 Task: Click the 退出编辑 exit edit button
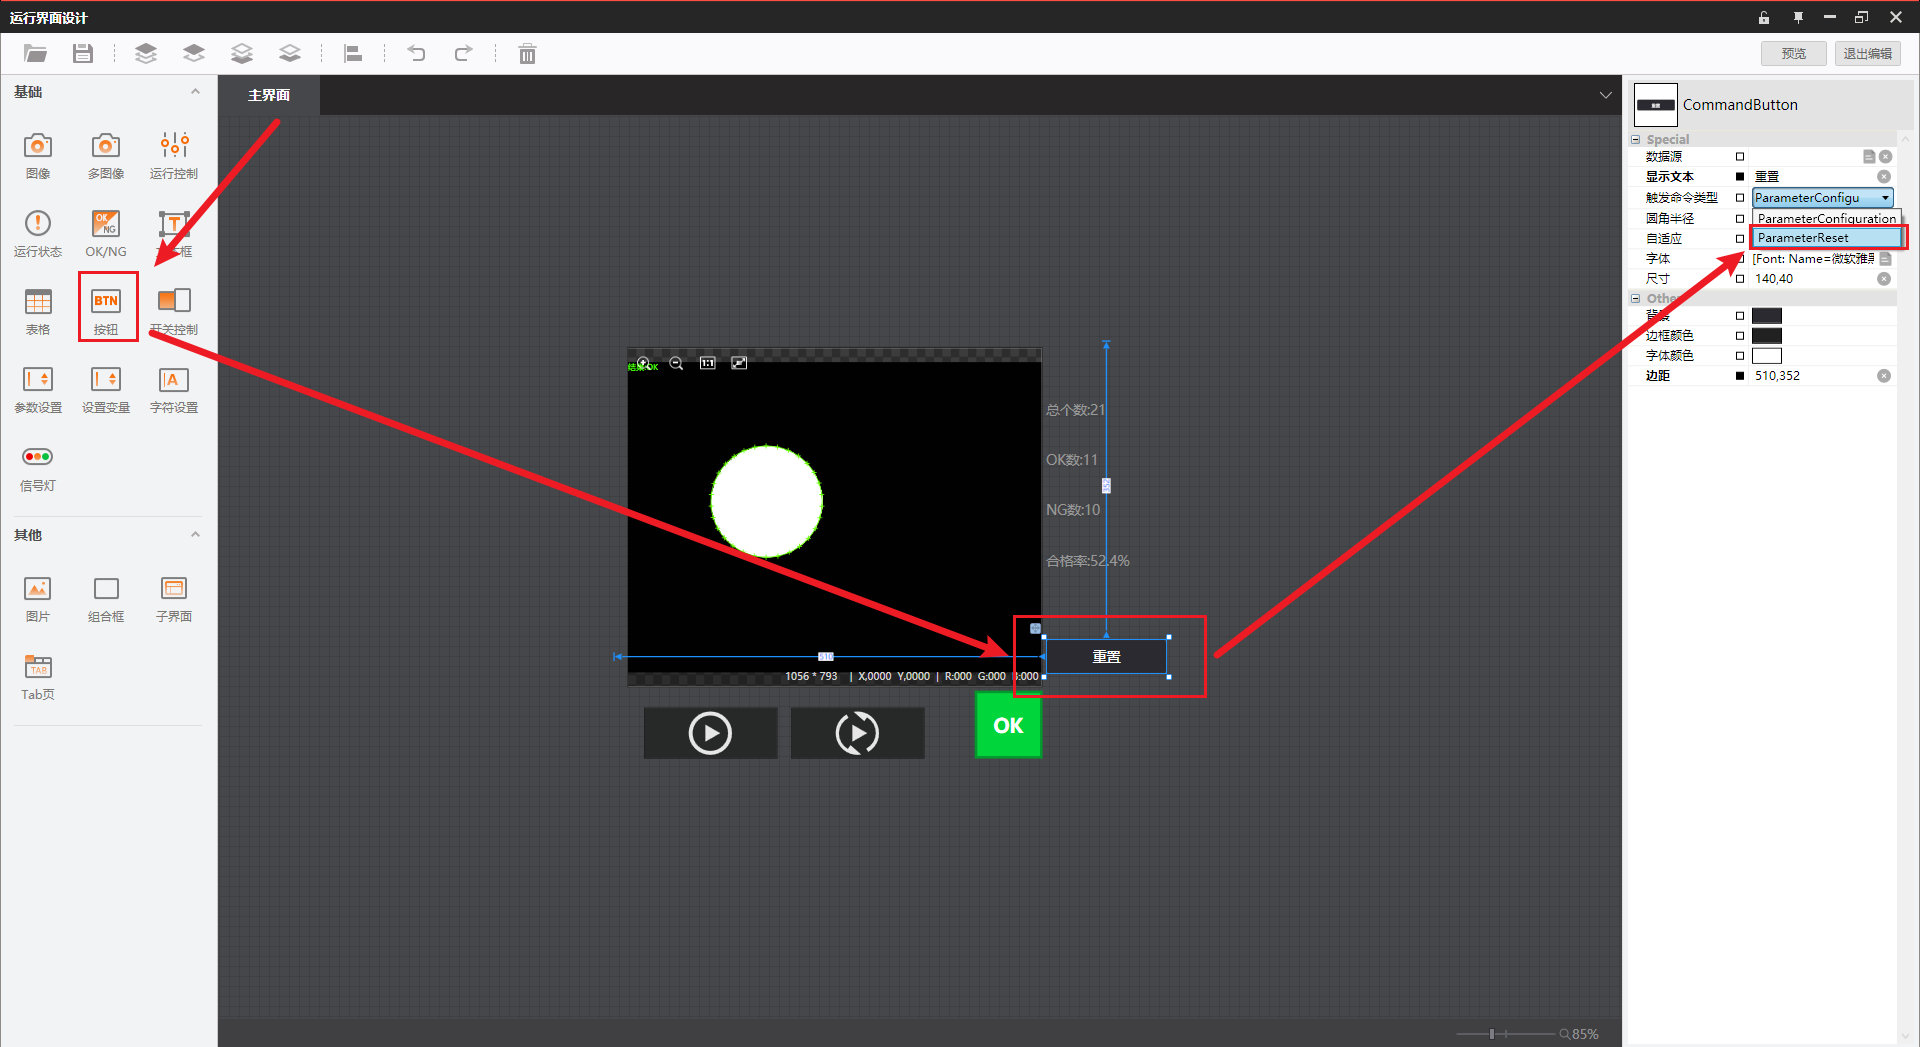(1867, 54)
